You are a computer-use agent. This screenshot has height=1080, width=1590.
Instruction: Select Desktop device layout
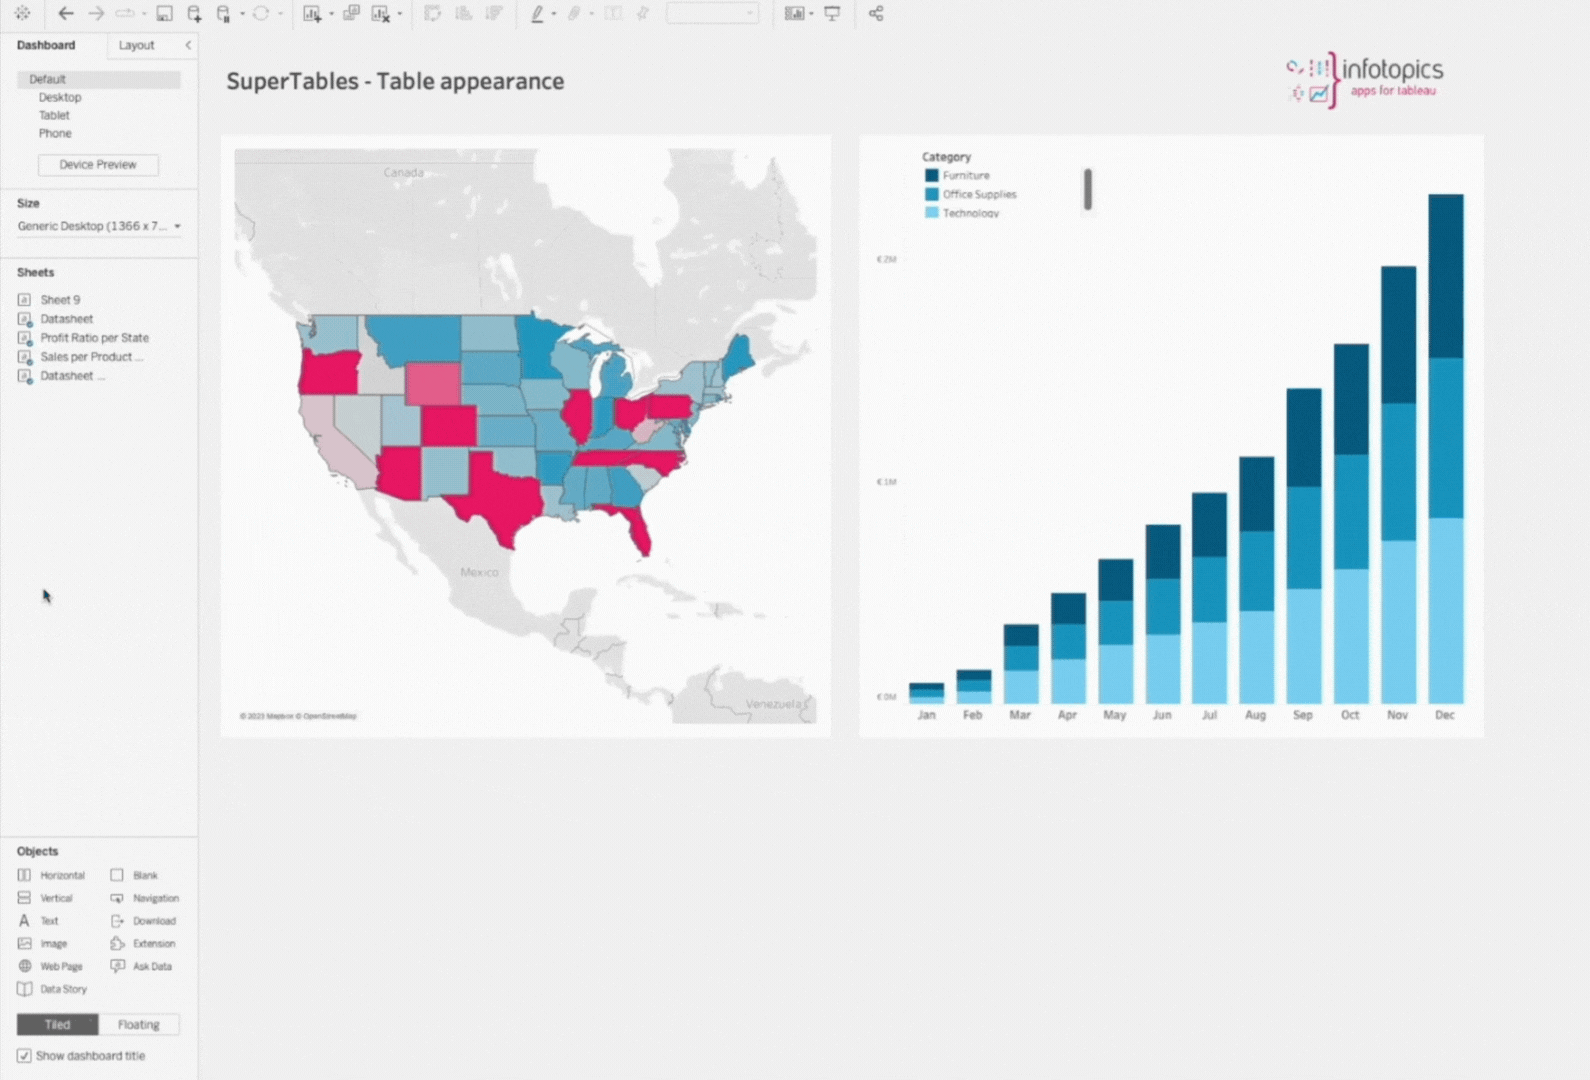pos(60,97)
